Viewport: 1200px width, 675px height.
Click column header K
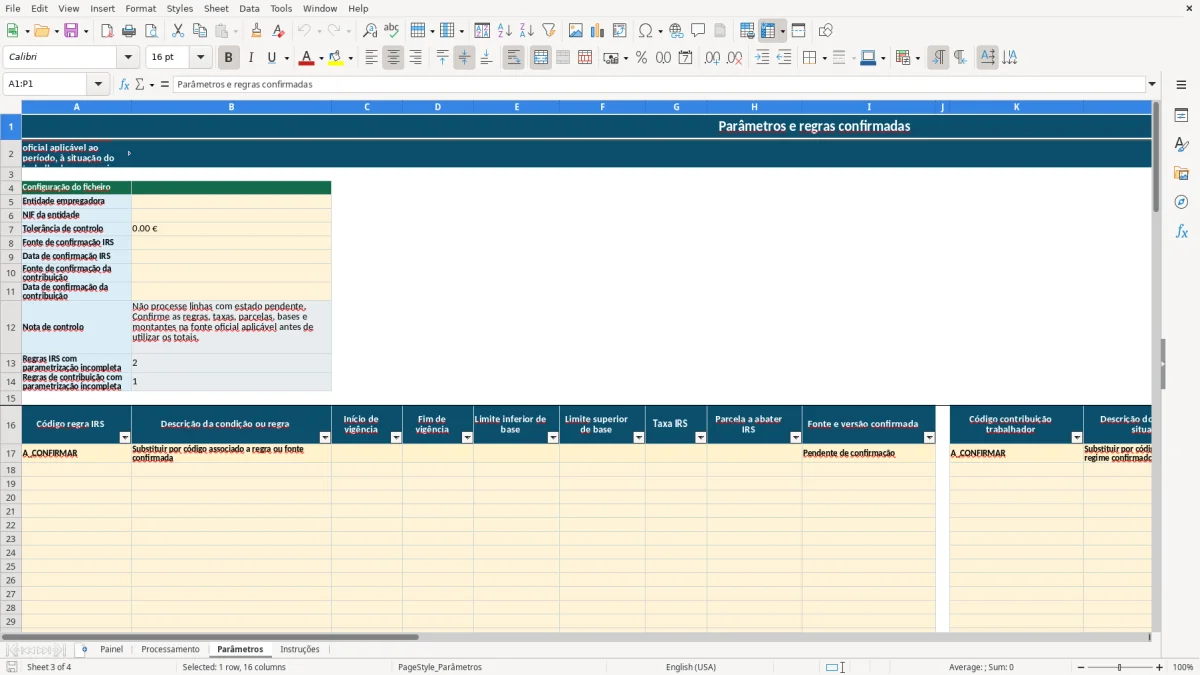click(1016, 107)
